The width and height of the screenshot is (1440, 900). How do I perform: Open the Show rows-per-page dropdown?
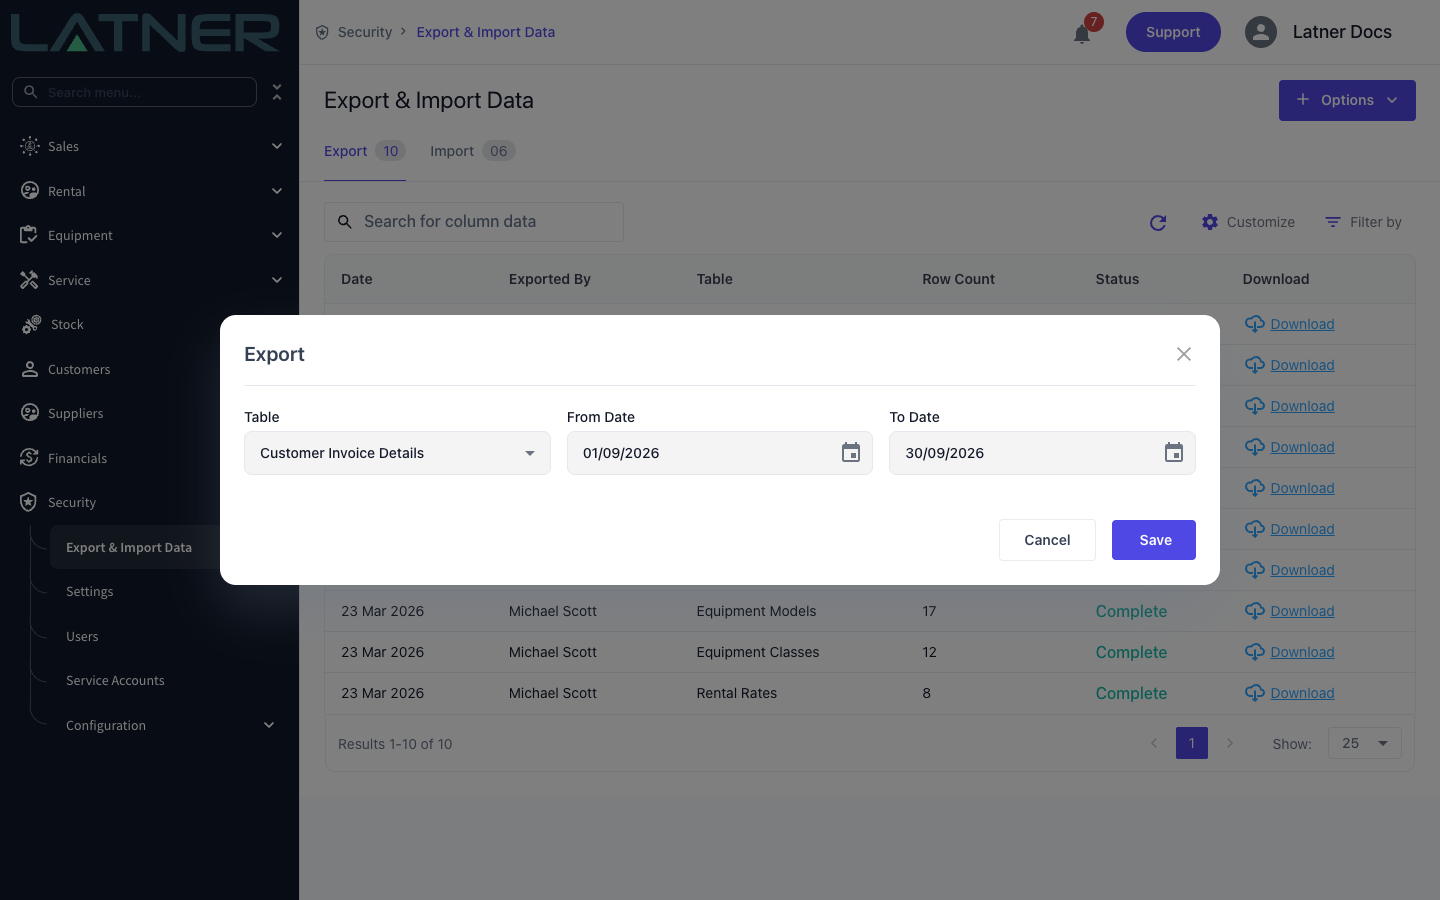1364,743
